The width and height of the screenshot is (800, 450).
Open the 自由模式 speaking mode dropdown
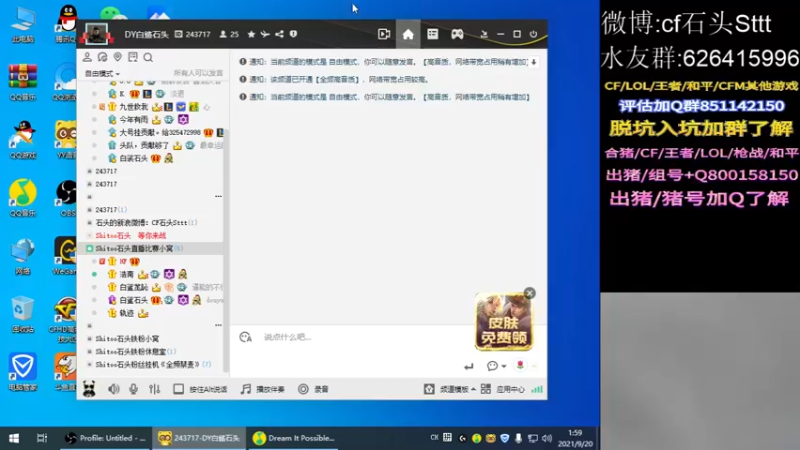click(x=102, y=73)
